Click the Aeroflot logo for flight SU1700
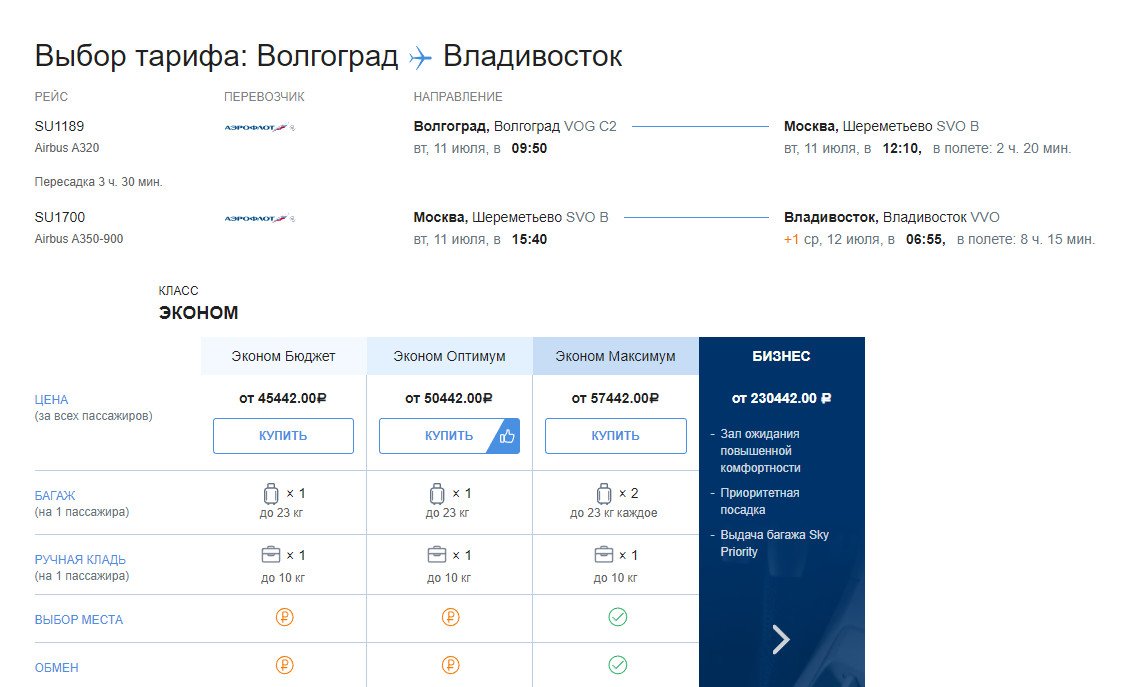 (x=259, y=218)
